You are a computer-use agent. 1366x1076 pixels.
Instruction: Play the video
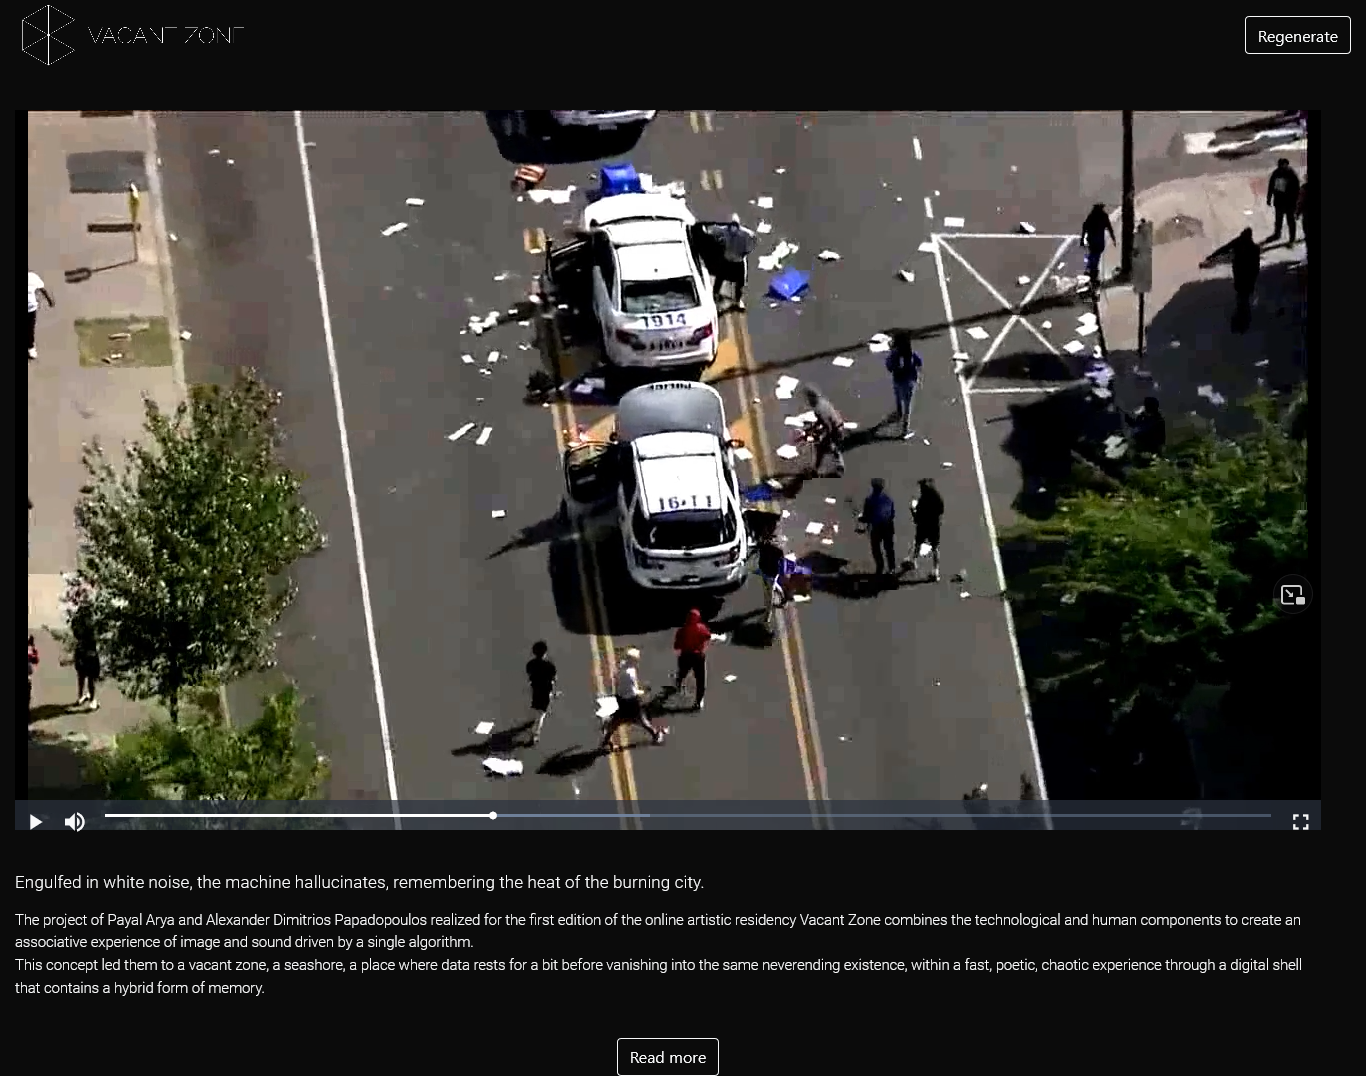(x=36, y=822)
